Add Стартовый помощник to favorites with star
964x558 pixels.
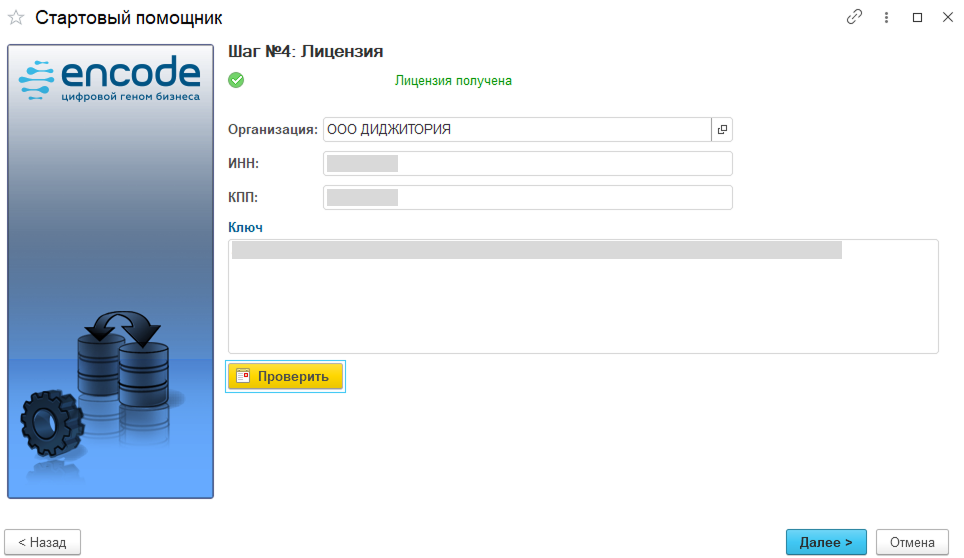[16, 18]
